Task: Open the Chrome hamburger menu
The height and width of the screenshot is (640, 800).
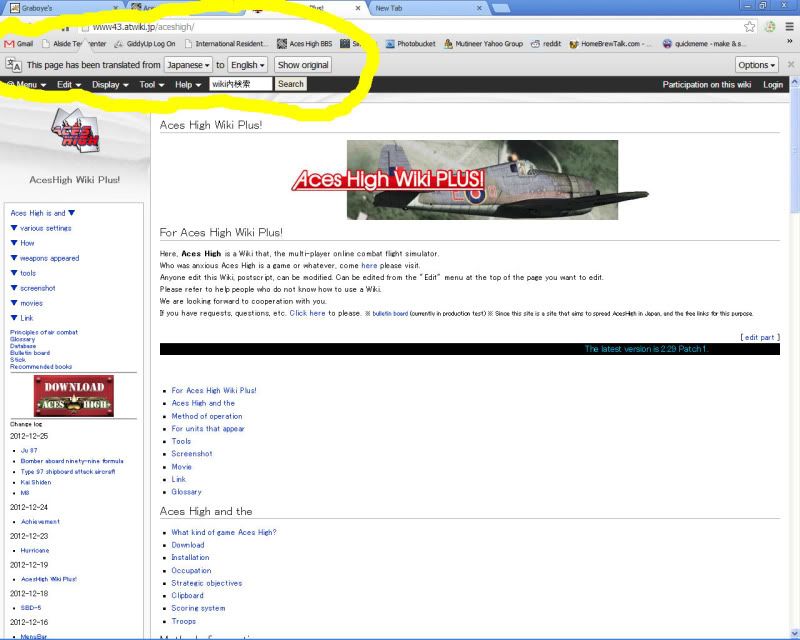Action: click(789, 27)
